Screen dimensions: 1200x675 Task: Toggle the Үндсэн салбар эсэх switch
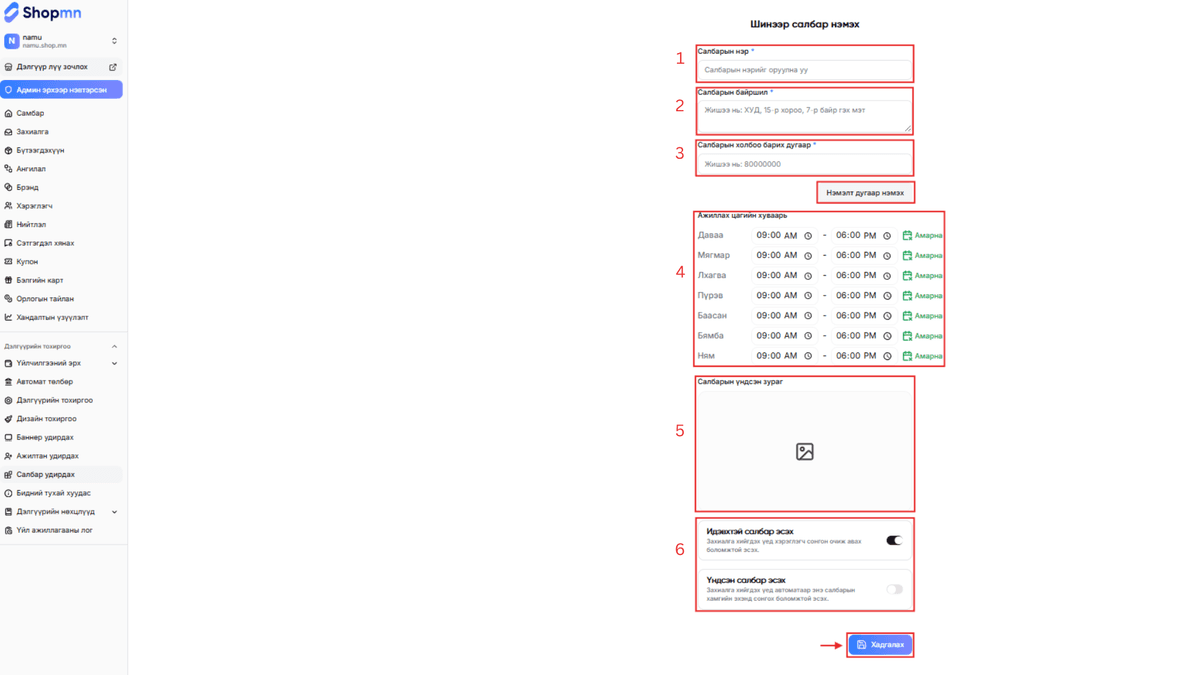point(893,589)
